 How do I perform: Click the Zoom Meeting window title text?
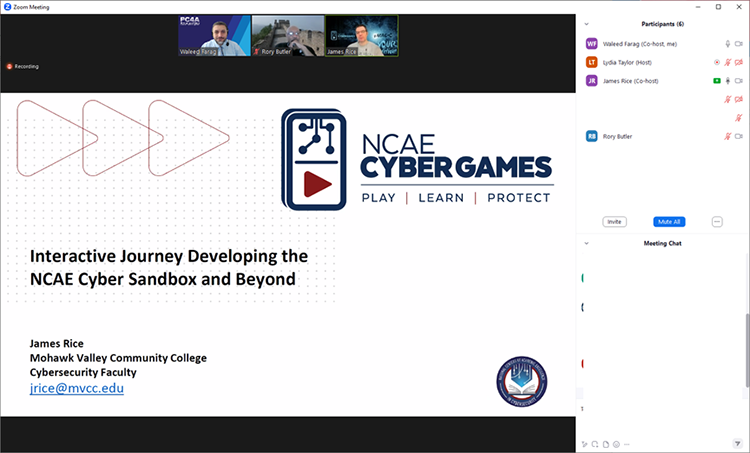click(32, 7)
